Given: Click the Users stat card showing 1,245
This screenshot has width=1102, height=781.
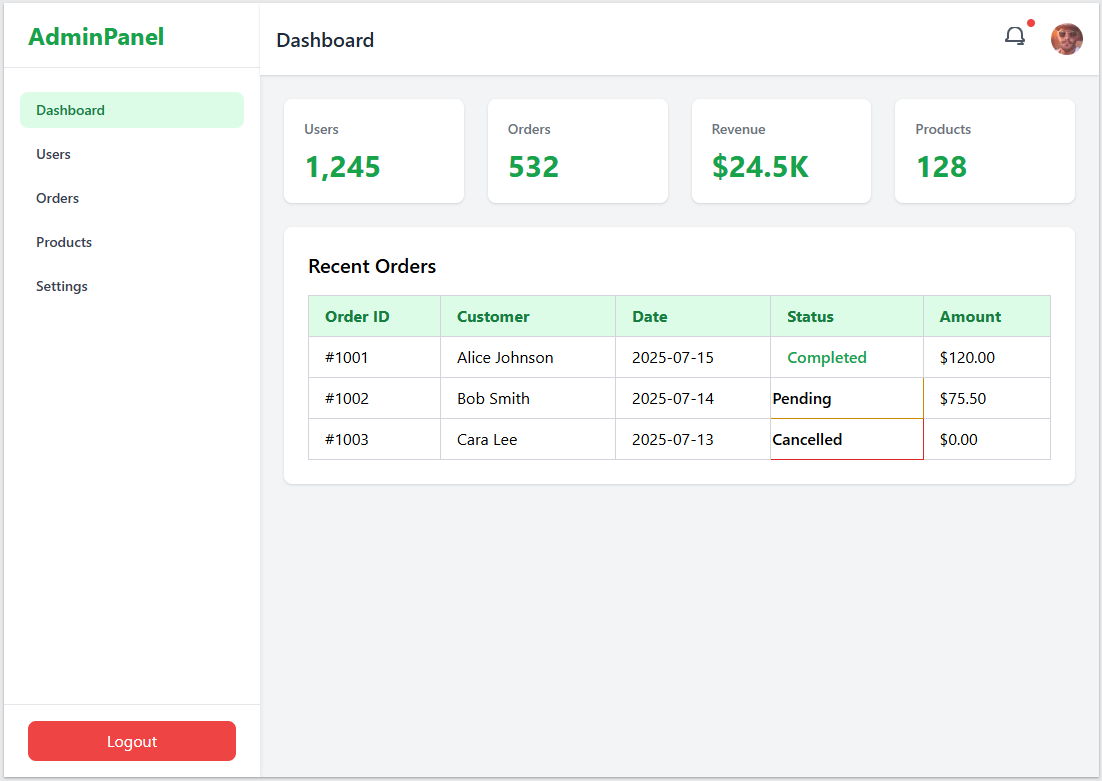Looking at the screenshot, I should click(374, 151).
